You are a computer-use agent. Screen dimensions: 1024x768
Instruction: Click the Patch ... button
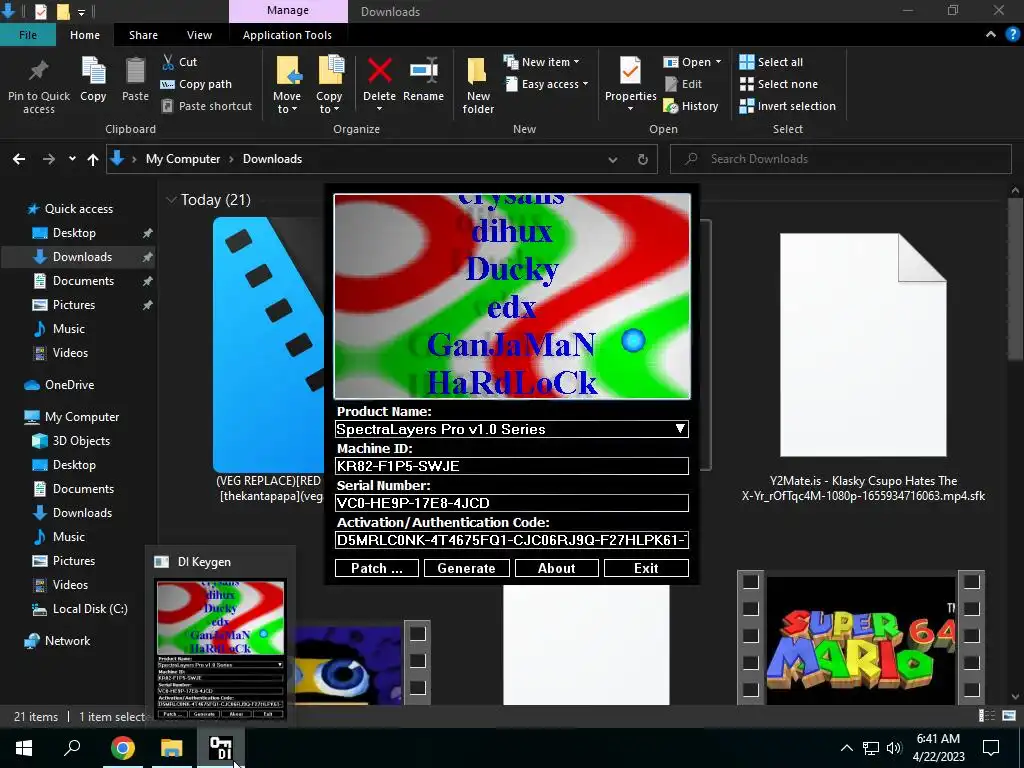377,568
